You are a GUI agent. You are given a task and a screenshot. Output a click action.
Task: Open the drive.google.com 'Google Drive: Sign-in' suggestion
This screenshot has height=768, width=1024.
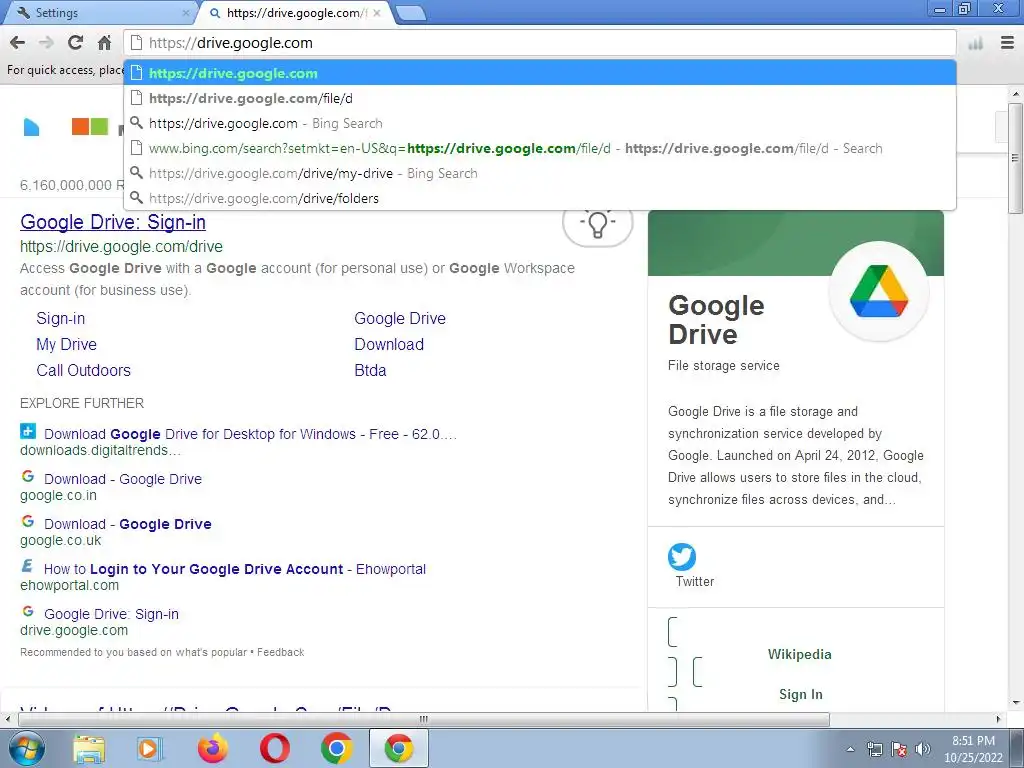[x=111, y=614]
